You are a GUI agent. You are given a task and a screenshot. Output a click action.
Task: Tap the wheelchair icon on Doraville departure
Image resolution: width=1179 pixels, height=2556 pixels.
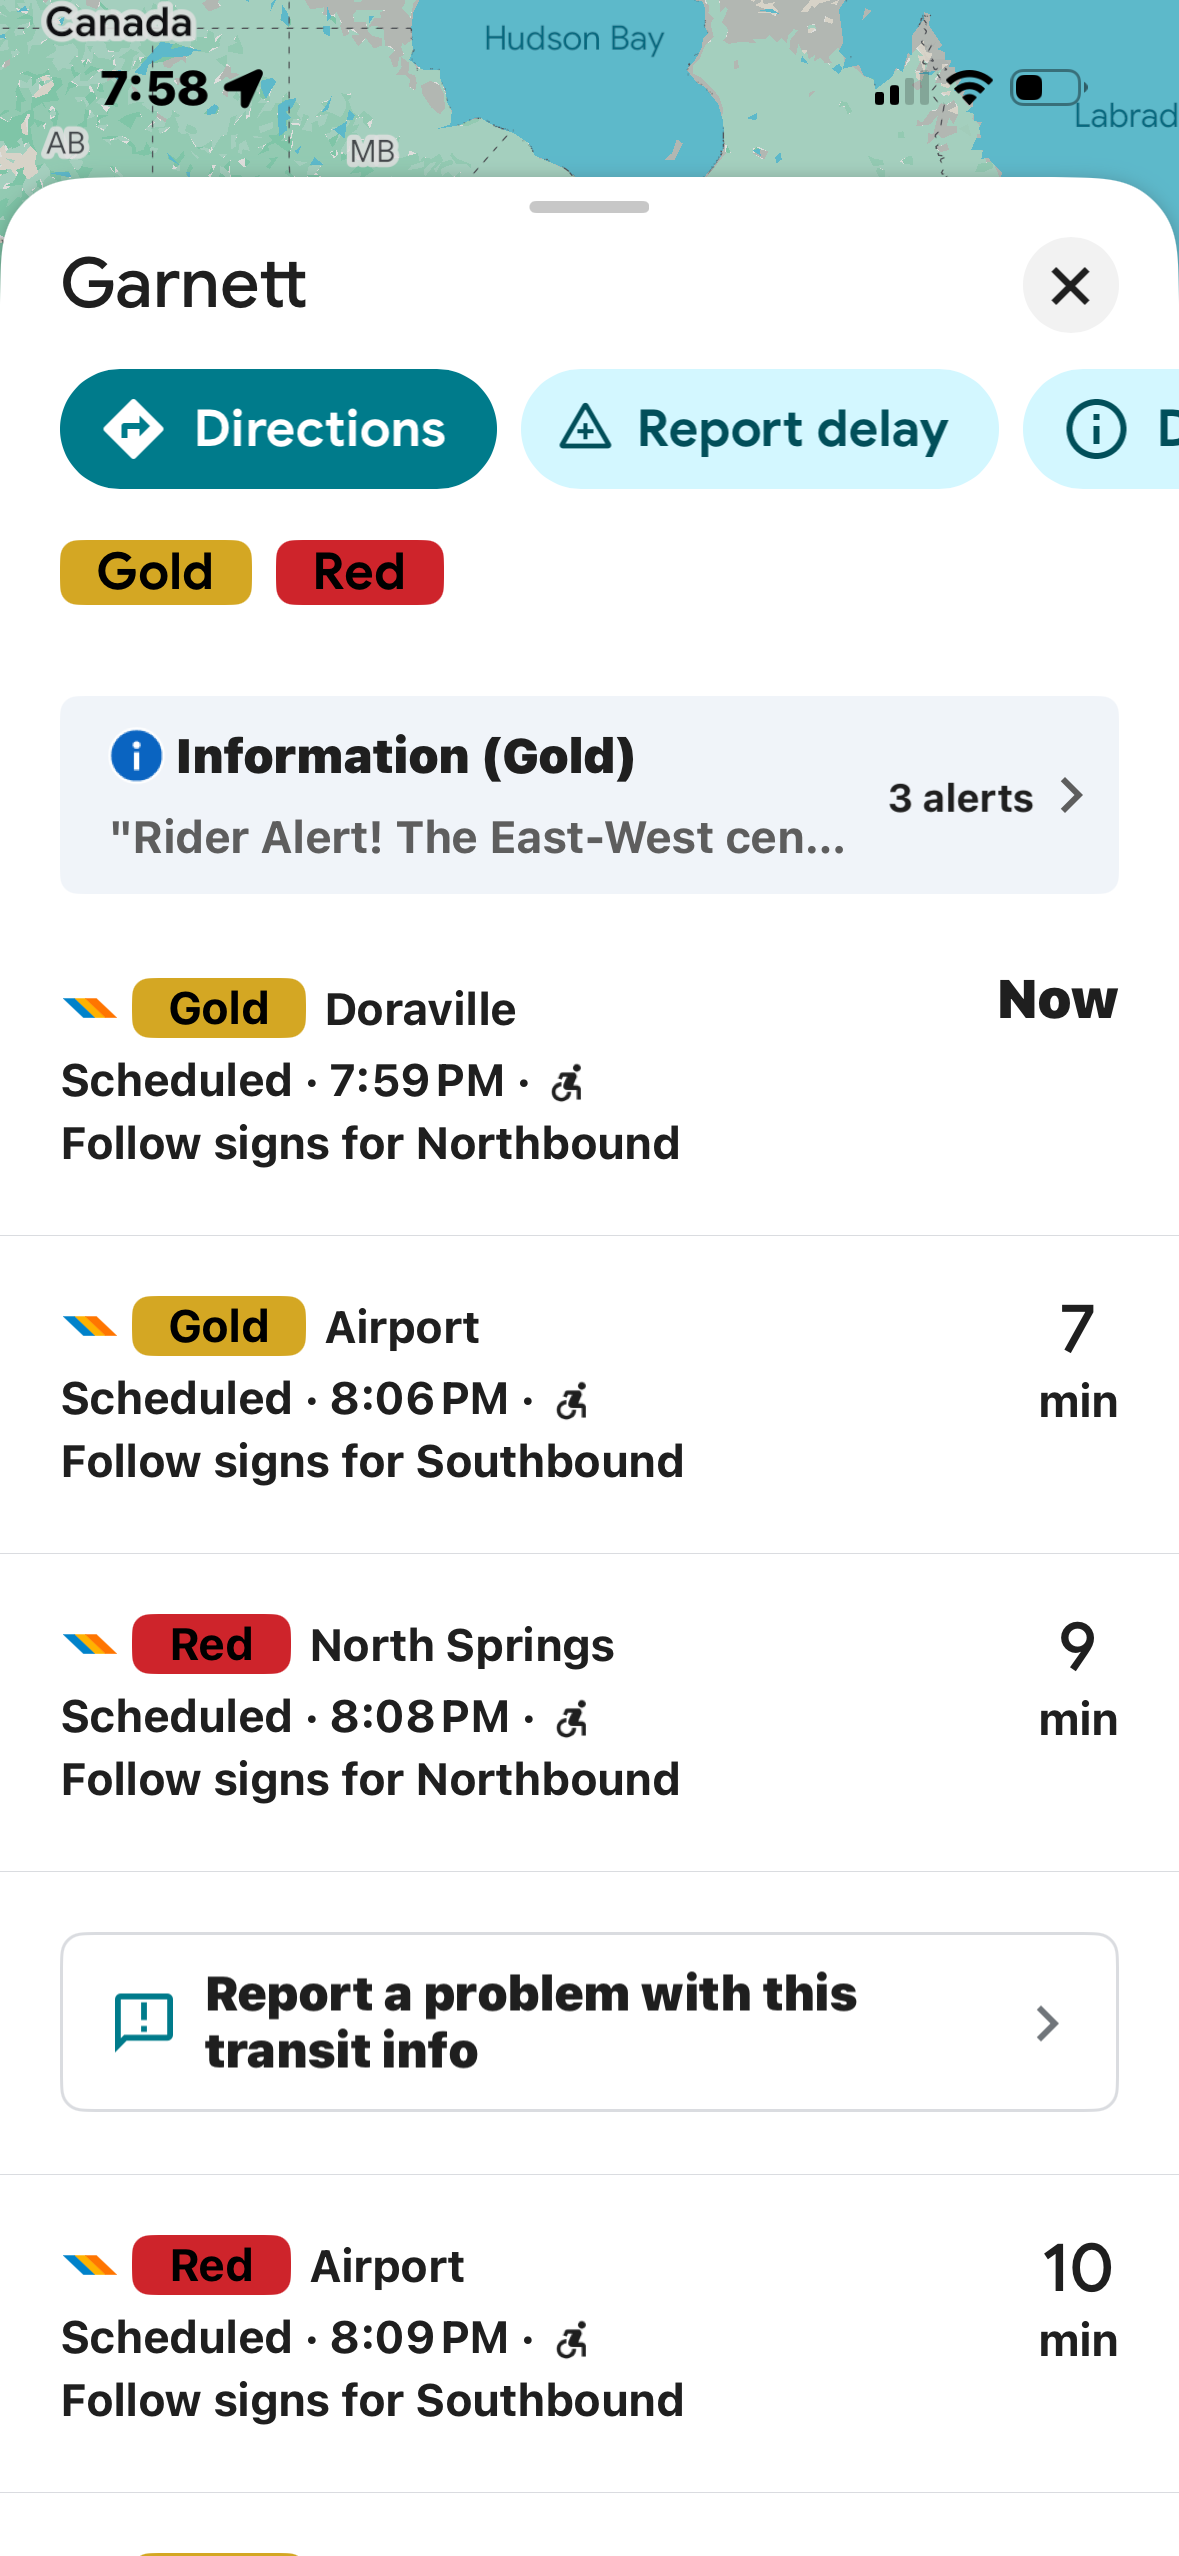[567, 1083]
